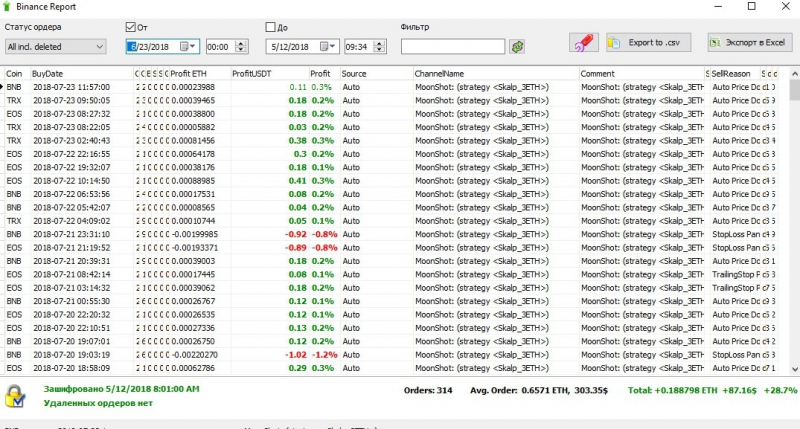Sort by SellReason column header
Screen dimensions: 800x429
(735, 73)
